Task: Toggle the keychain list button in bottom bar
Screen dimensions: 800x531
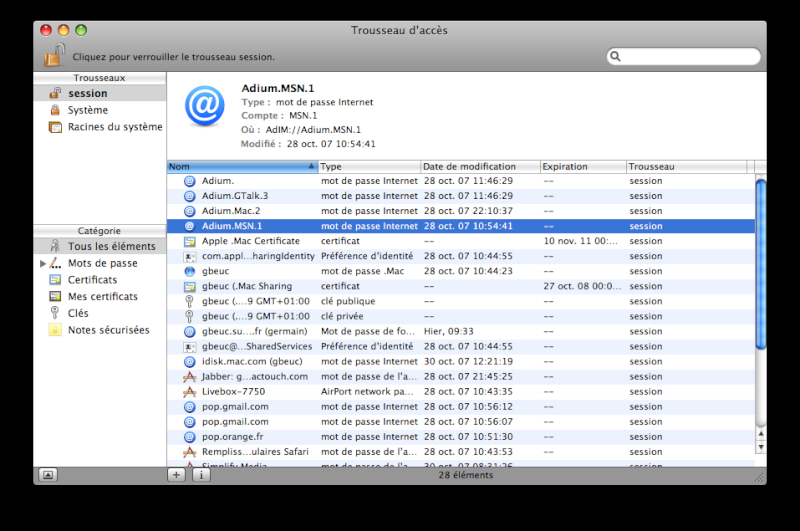Action: click(48, 475)
